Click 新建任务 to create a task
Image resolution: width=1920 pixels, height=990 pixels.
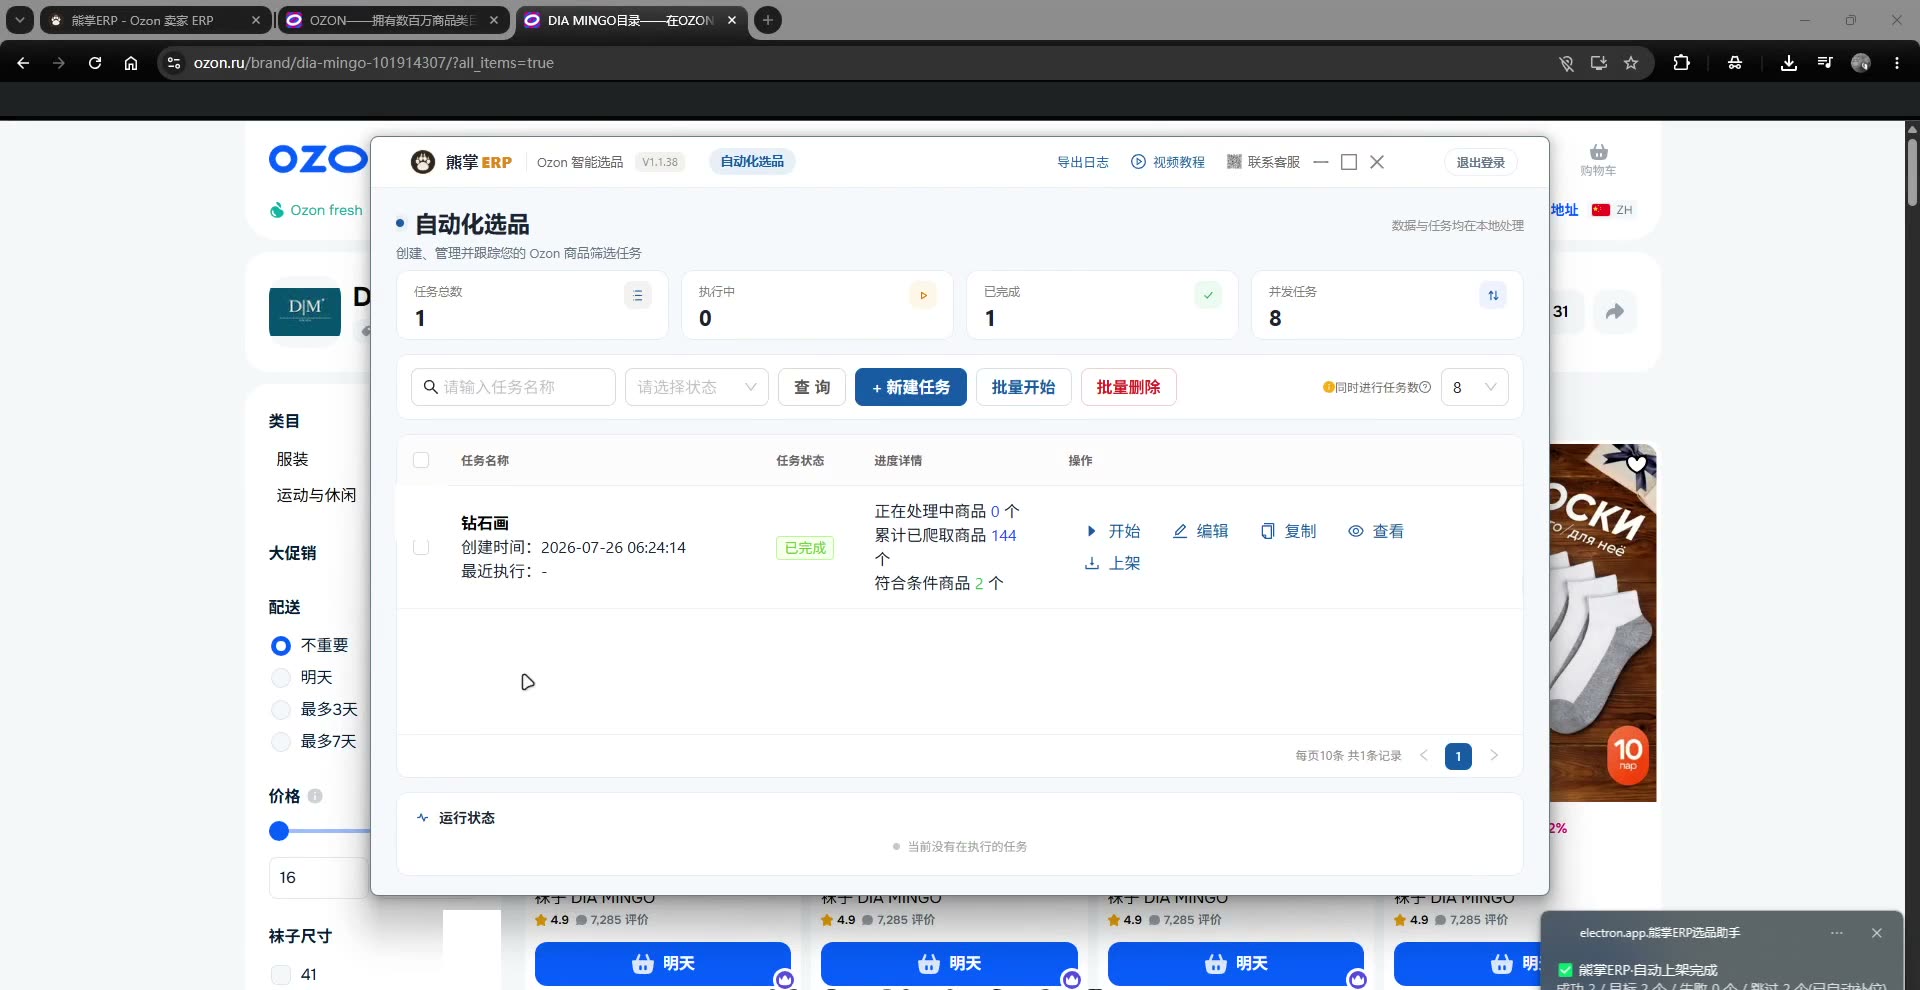(x=910, y=387)
